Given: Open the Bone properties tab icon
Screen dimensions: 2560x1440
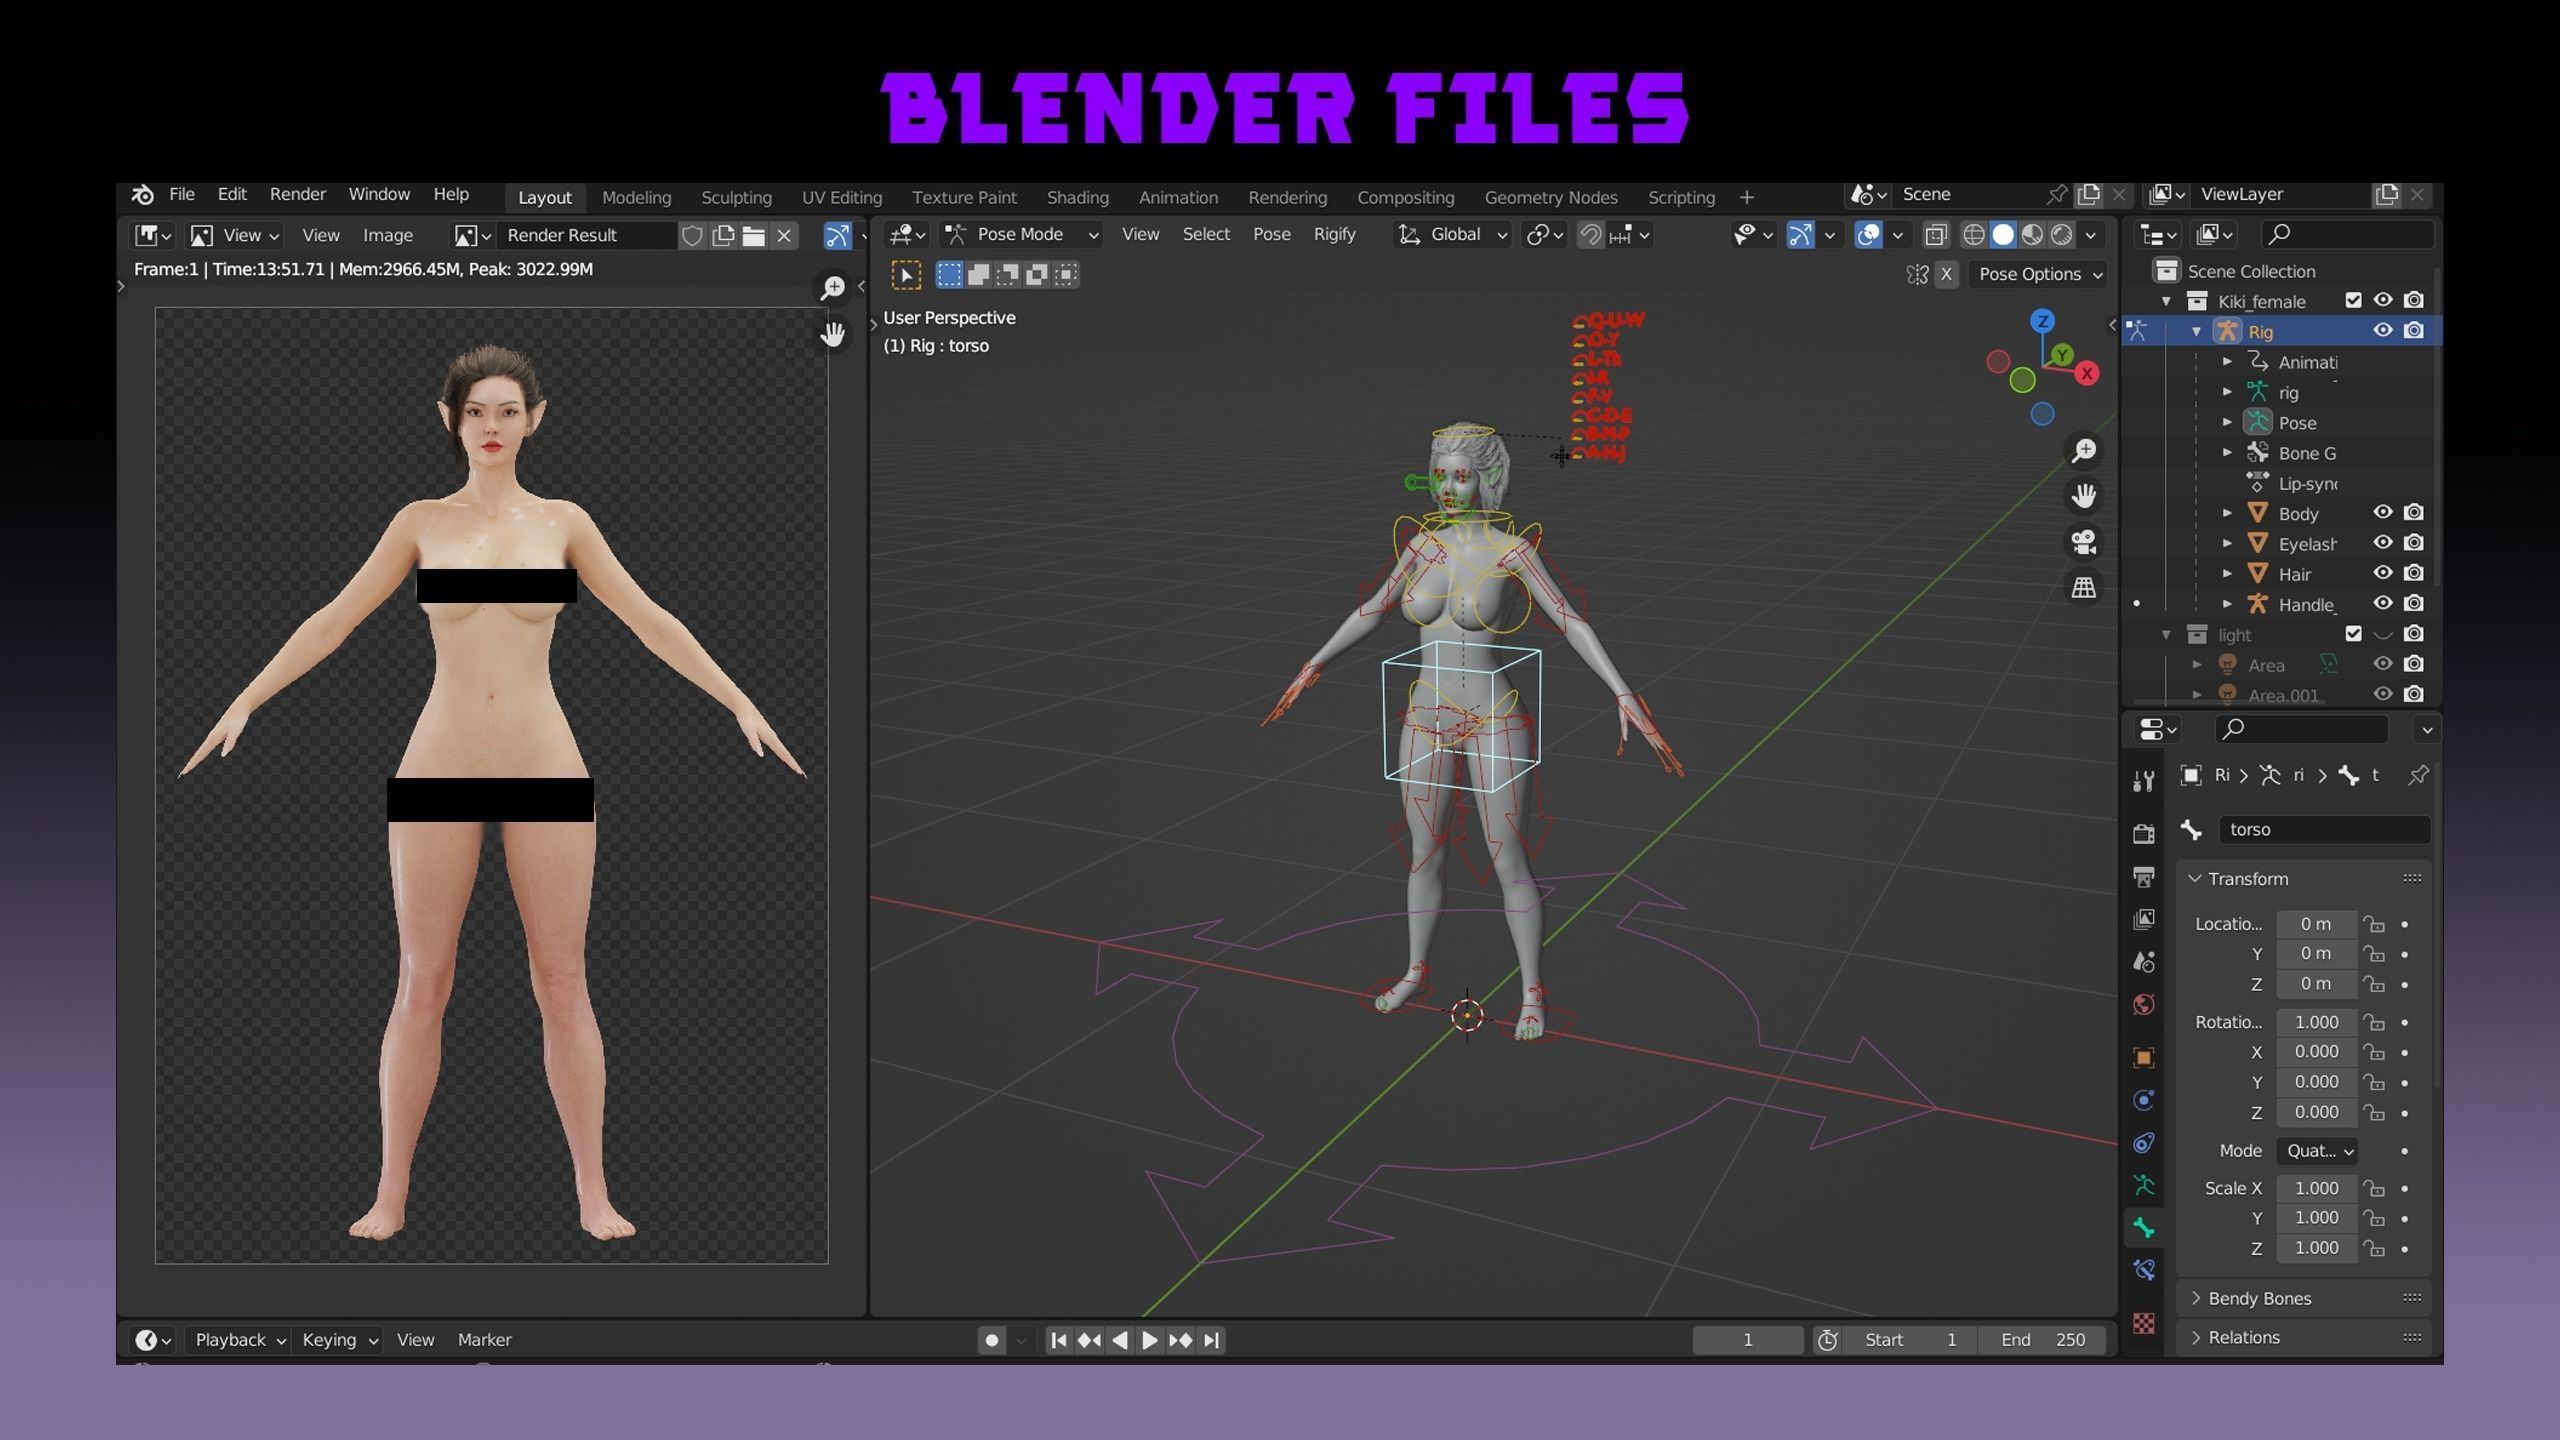Looking at the screenshot, I should point(2143,1228).
